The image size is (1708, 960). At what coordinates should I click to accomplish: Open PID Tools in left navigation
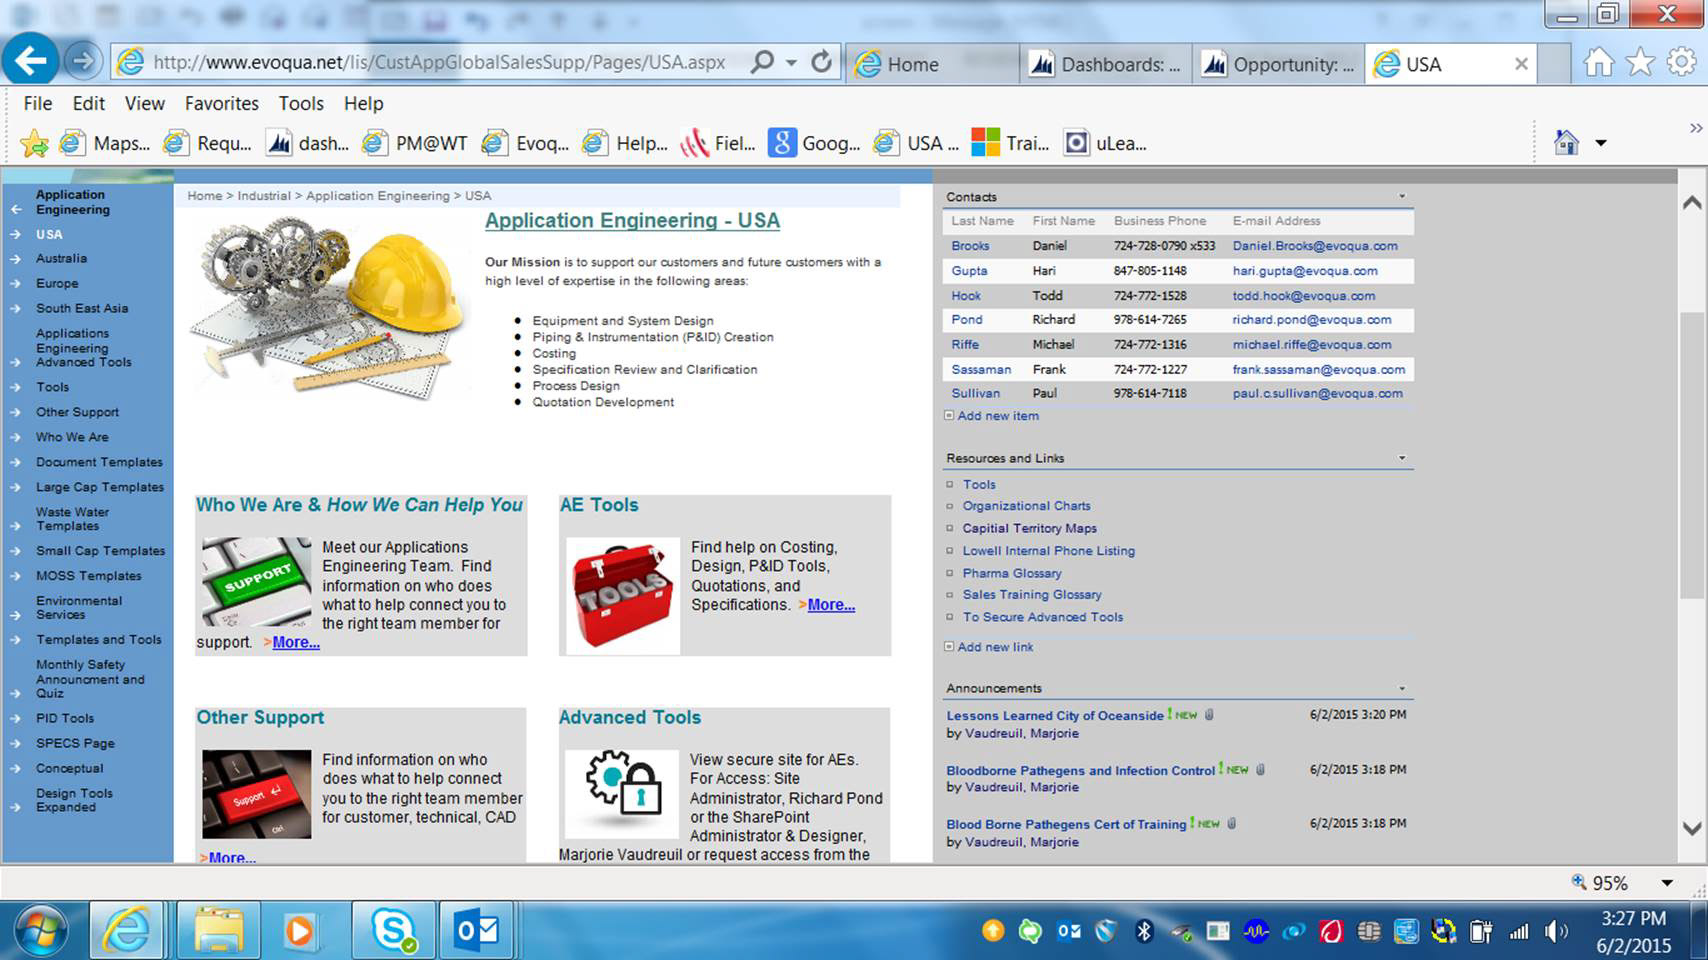[65, 718]
